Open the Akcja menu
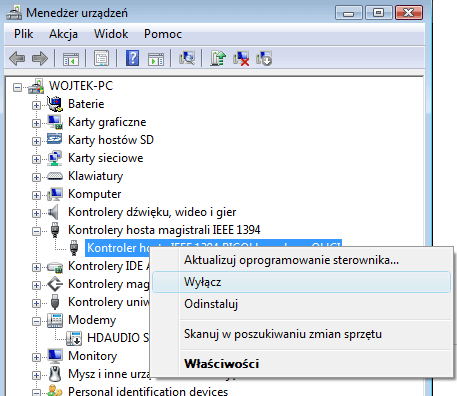 coord(63,34)
